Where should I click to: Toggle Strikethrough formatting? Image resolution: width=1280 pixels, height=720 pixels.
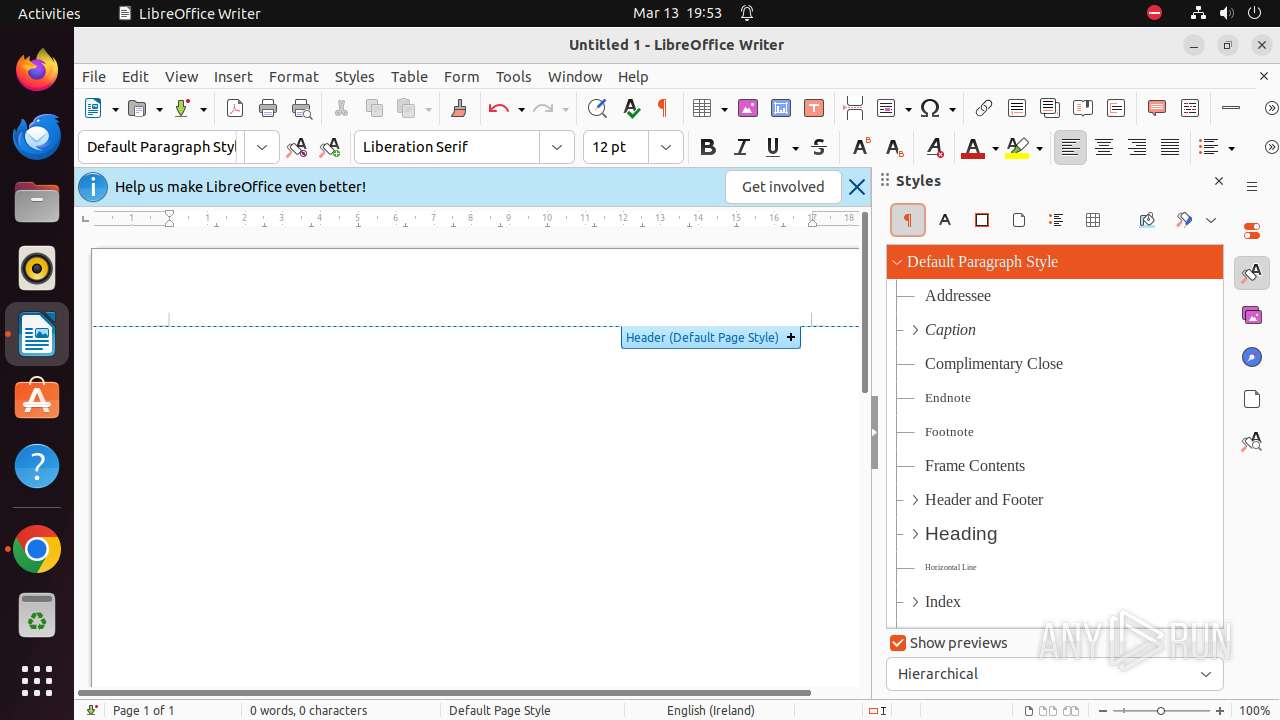click(819, 147)
